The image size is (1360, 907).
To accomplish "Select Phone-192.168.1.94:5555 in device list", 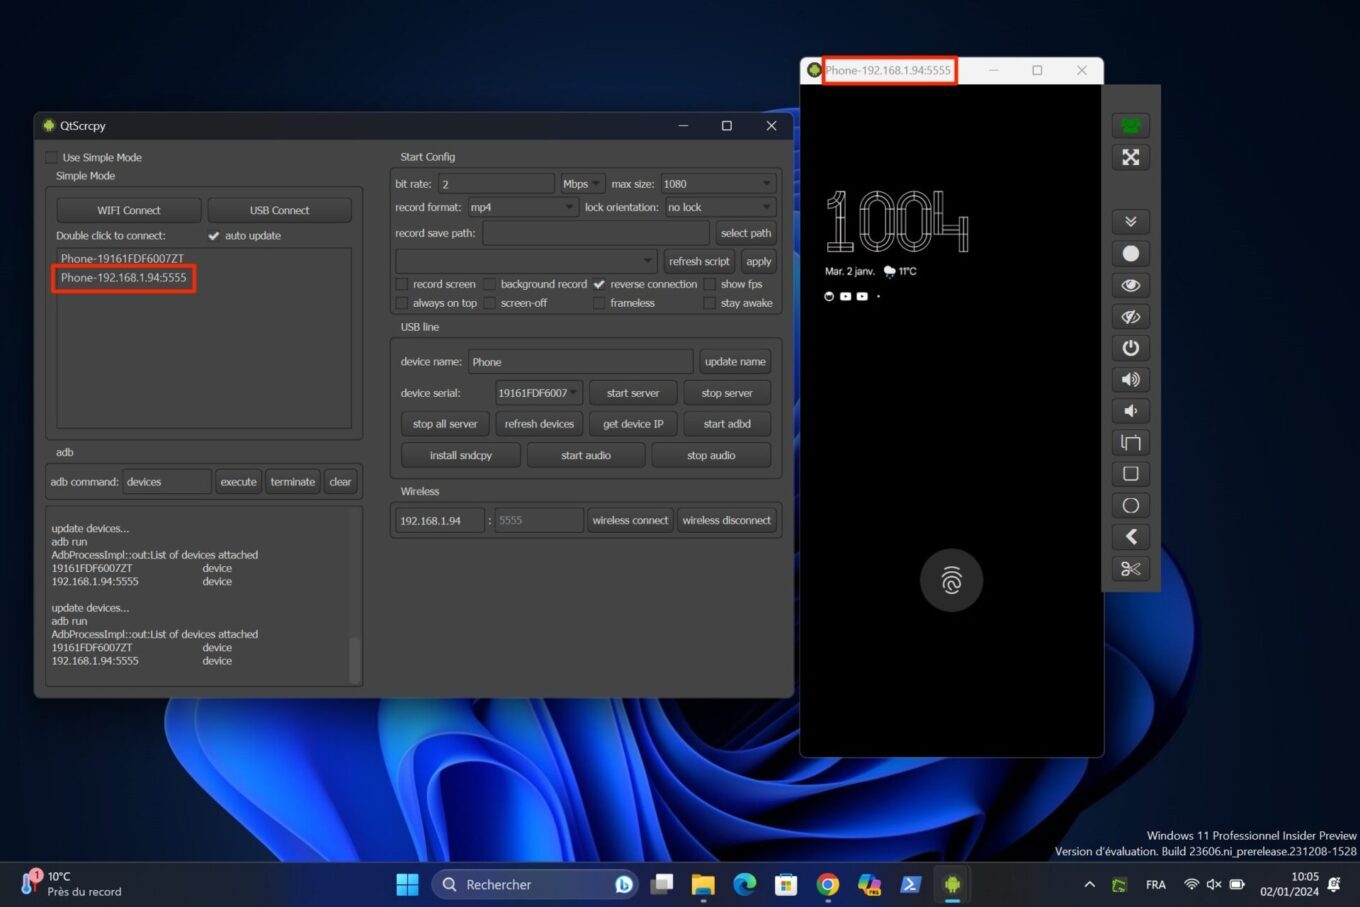I will pyautogui.click(x=124, y=278).
